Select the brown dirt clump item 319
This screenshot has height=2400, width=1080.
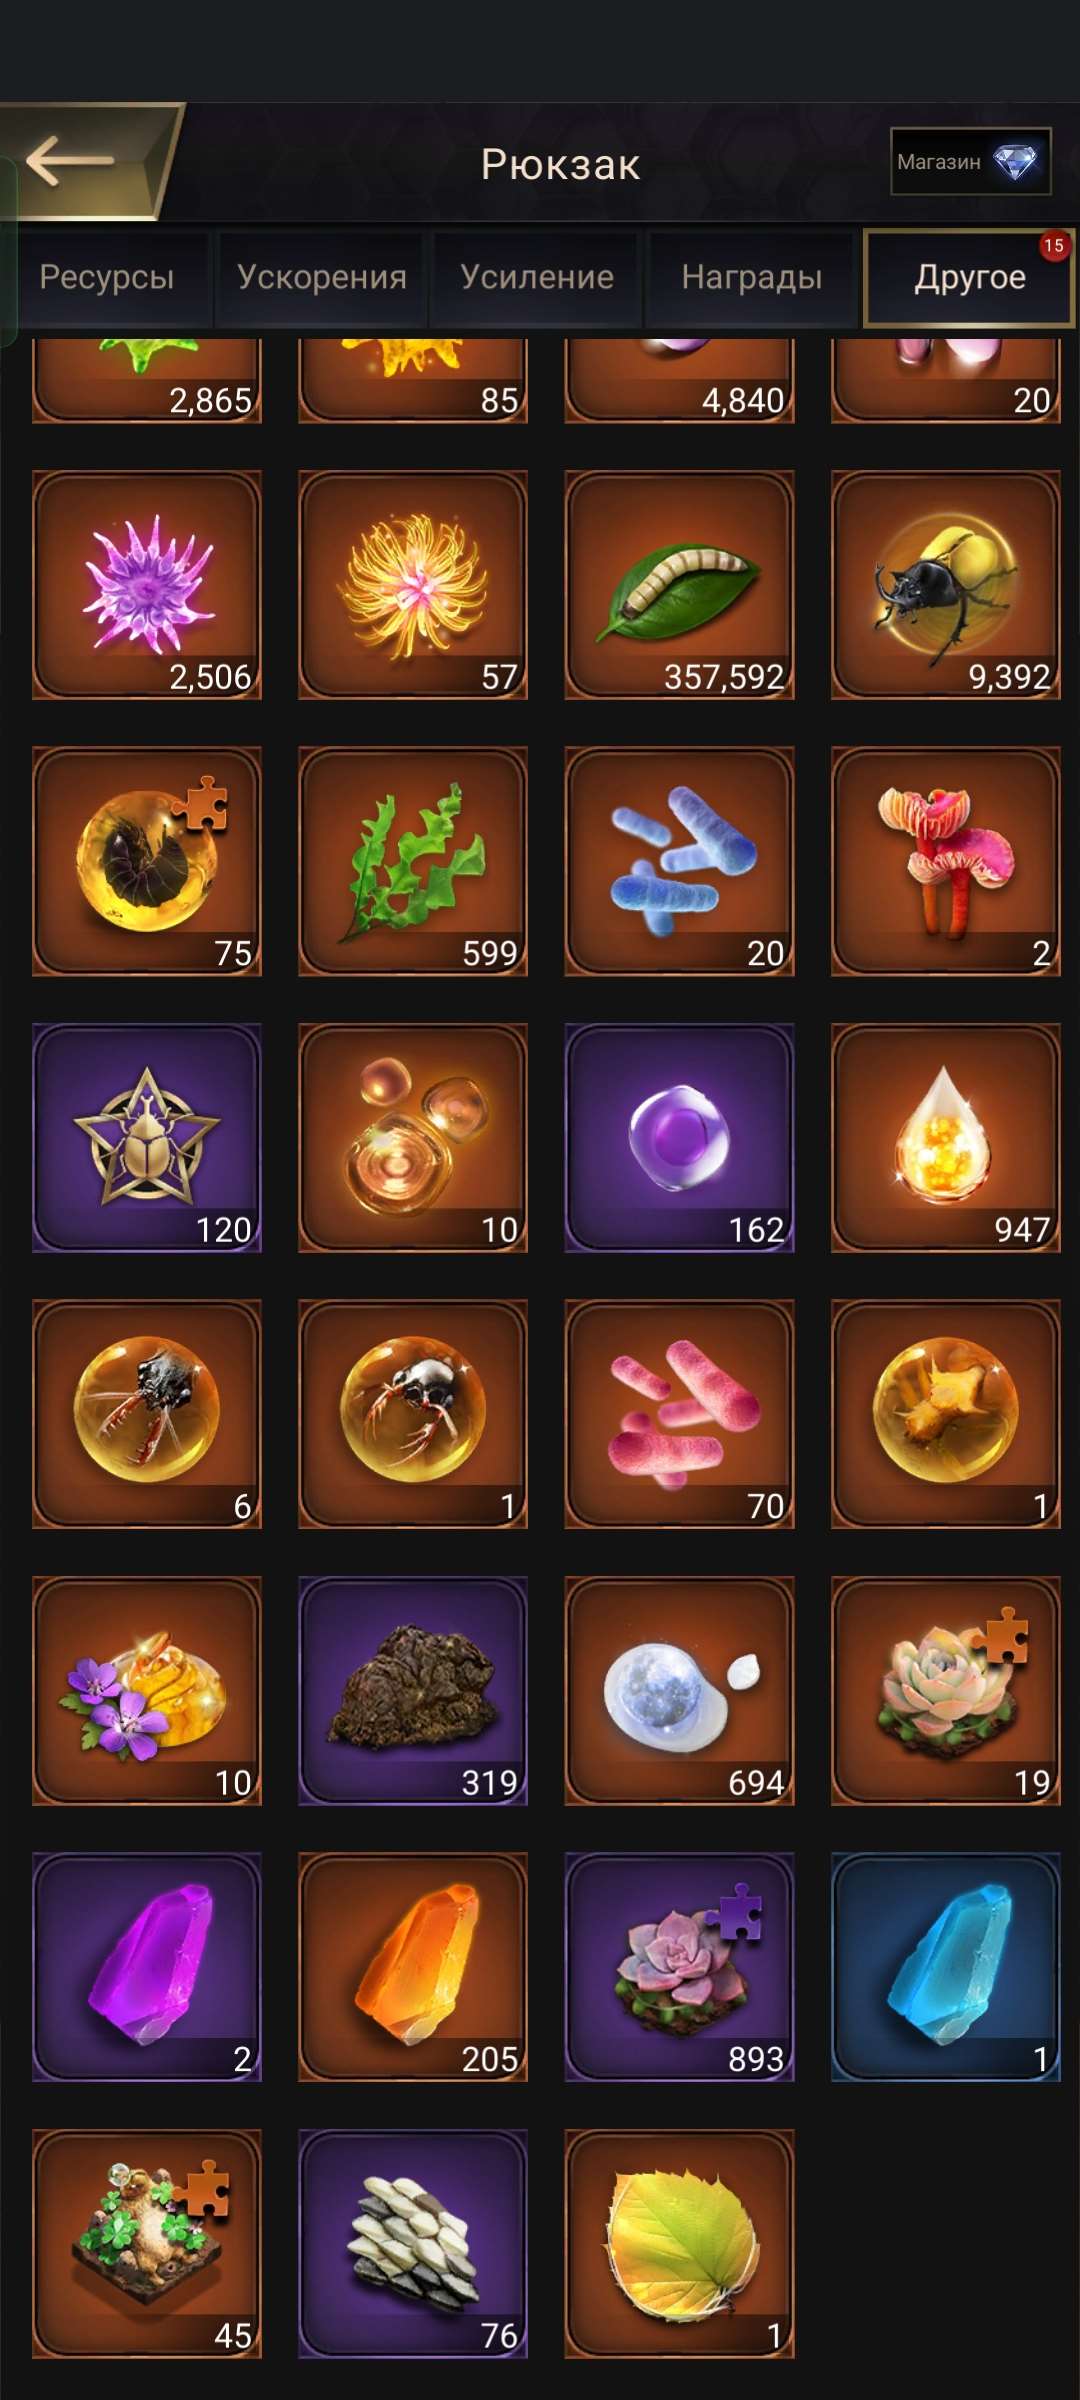[x=413, y=1691]
